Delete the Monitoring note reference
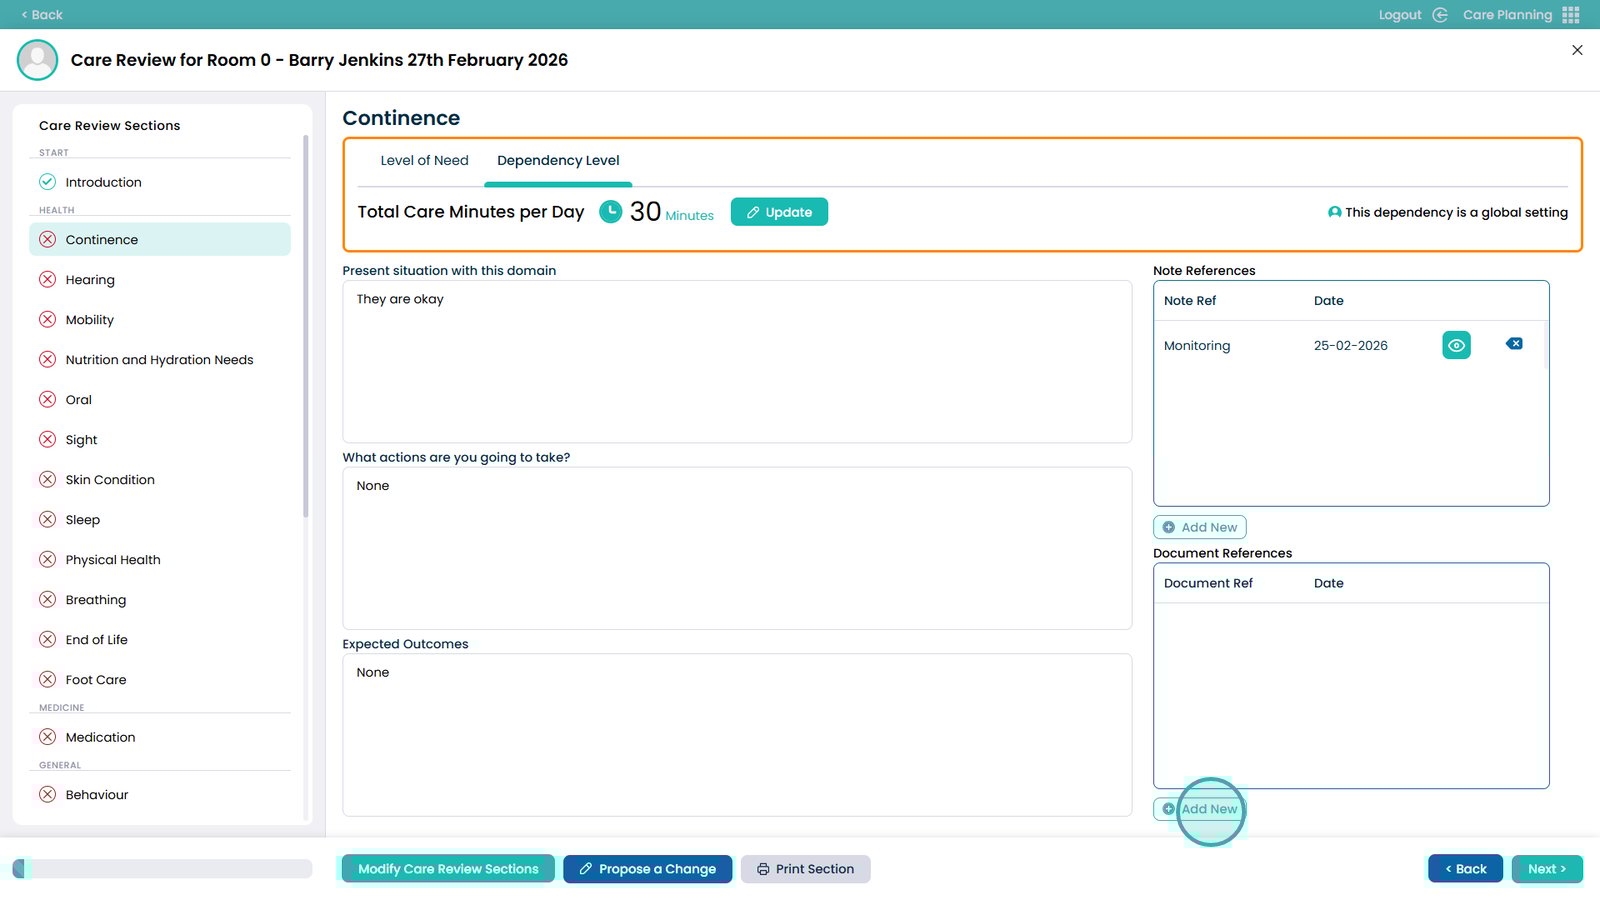The image size is (1600, 900). click(1514, 344)
